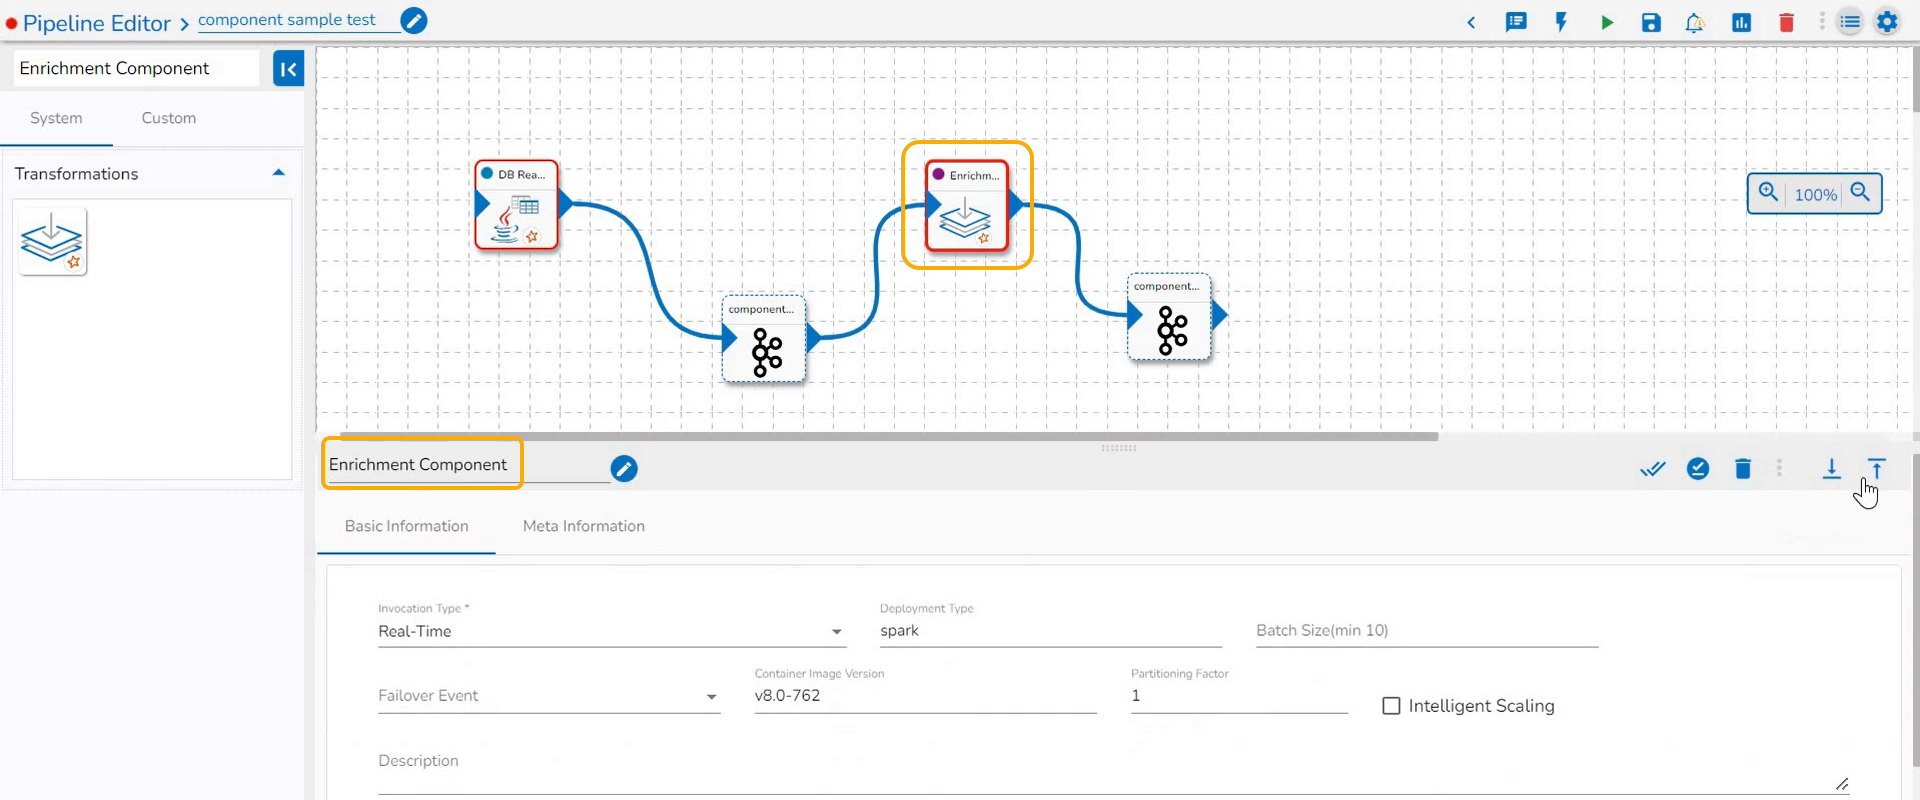This screenshot has width=1920, height=800.
Task: Run the pipeline with the green play icon
Action: (1606, 22)
